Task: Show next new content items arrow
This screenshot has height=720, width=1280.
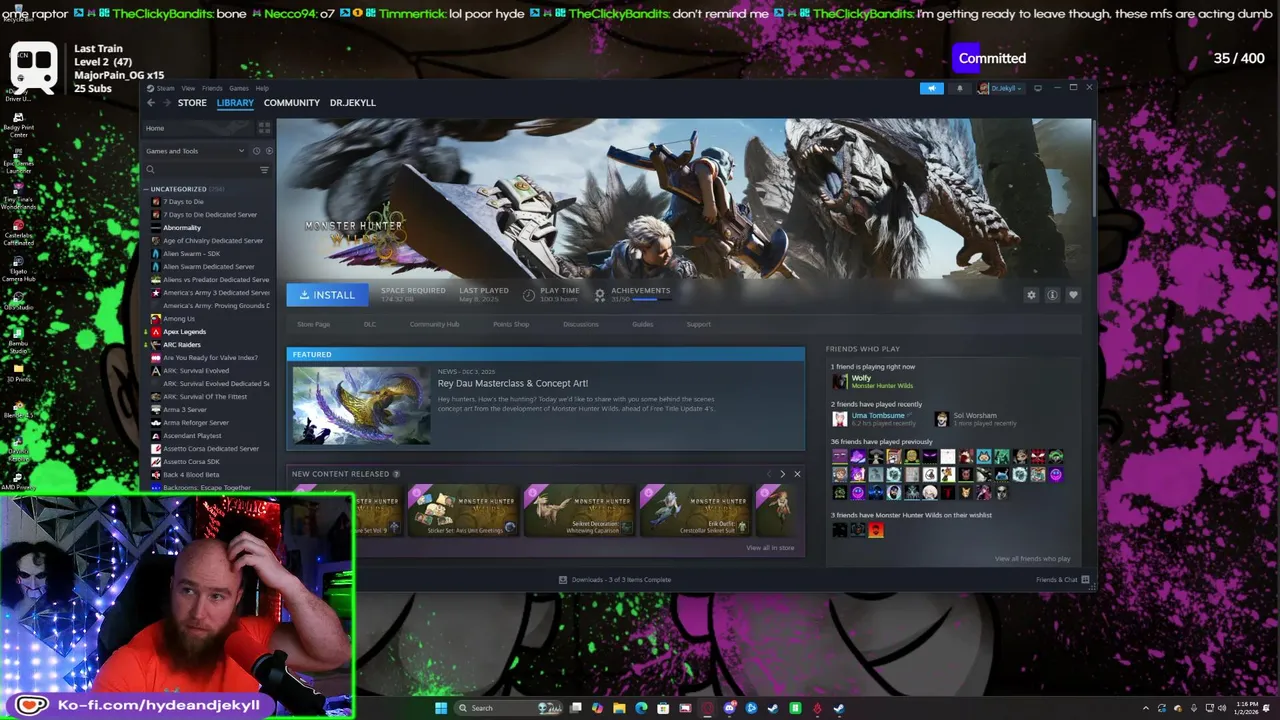Action: (x=782, y=474)
